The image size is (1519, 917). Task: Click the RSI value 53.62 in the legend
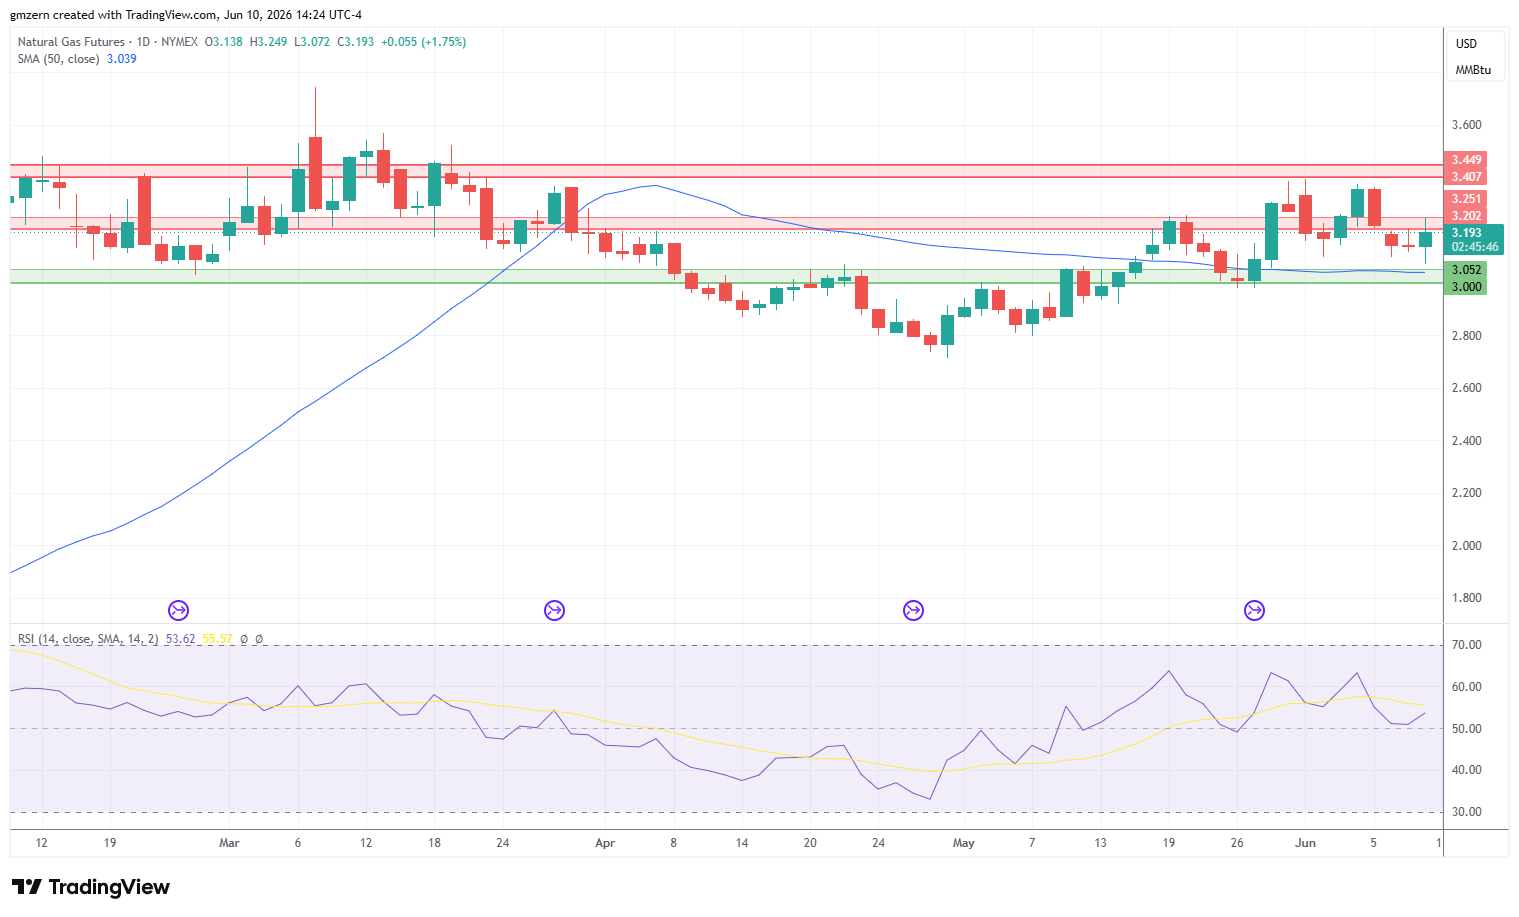pyautogui.click(x=180, y=639)
